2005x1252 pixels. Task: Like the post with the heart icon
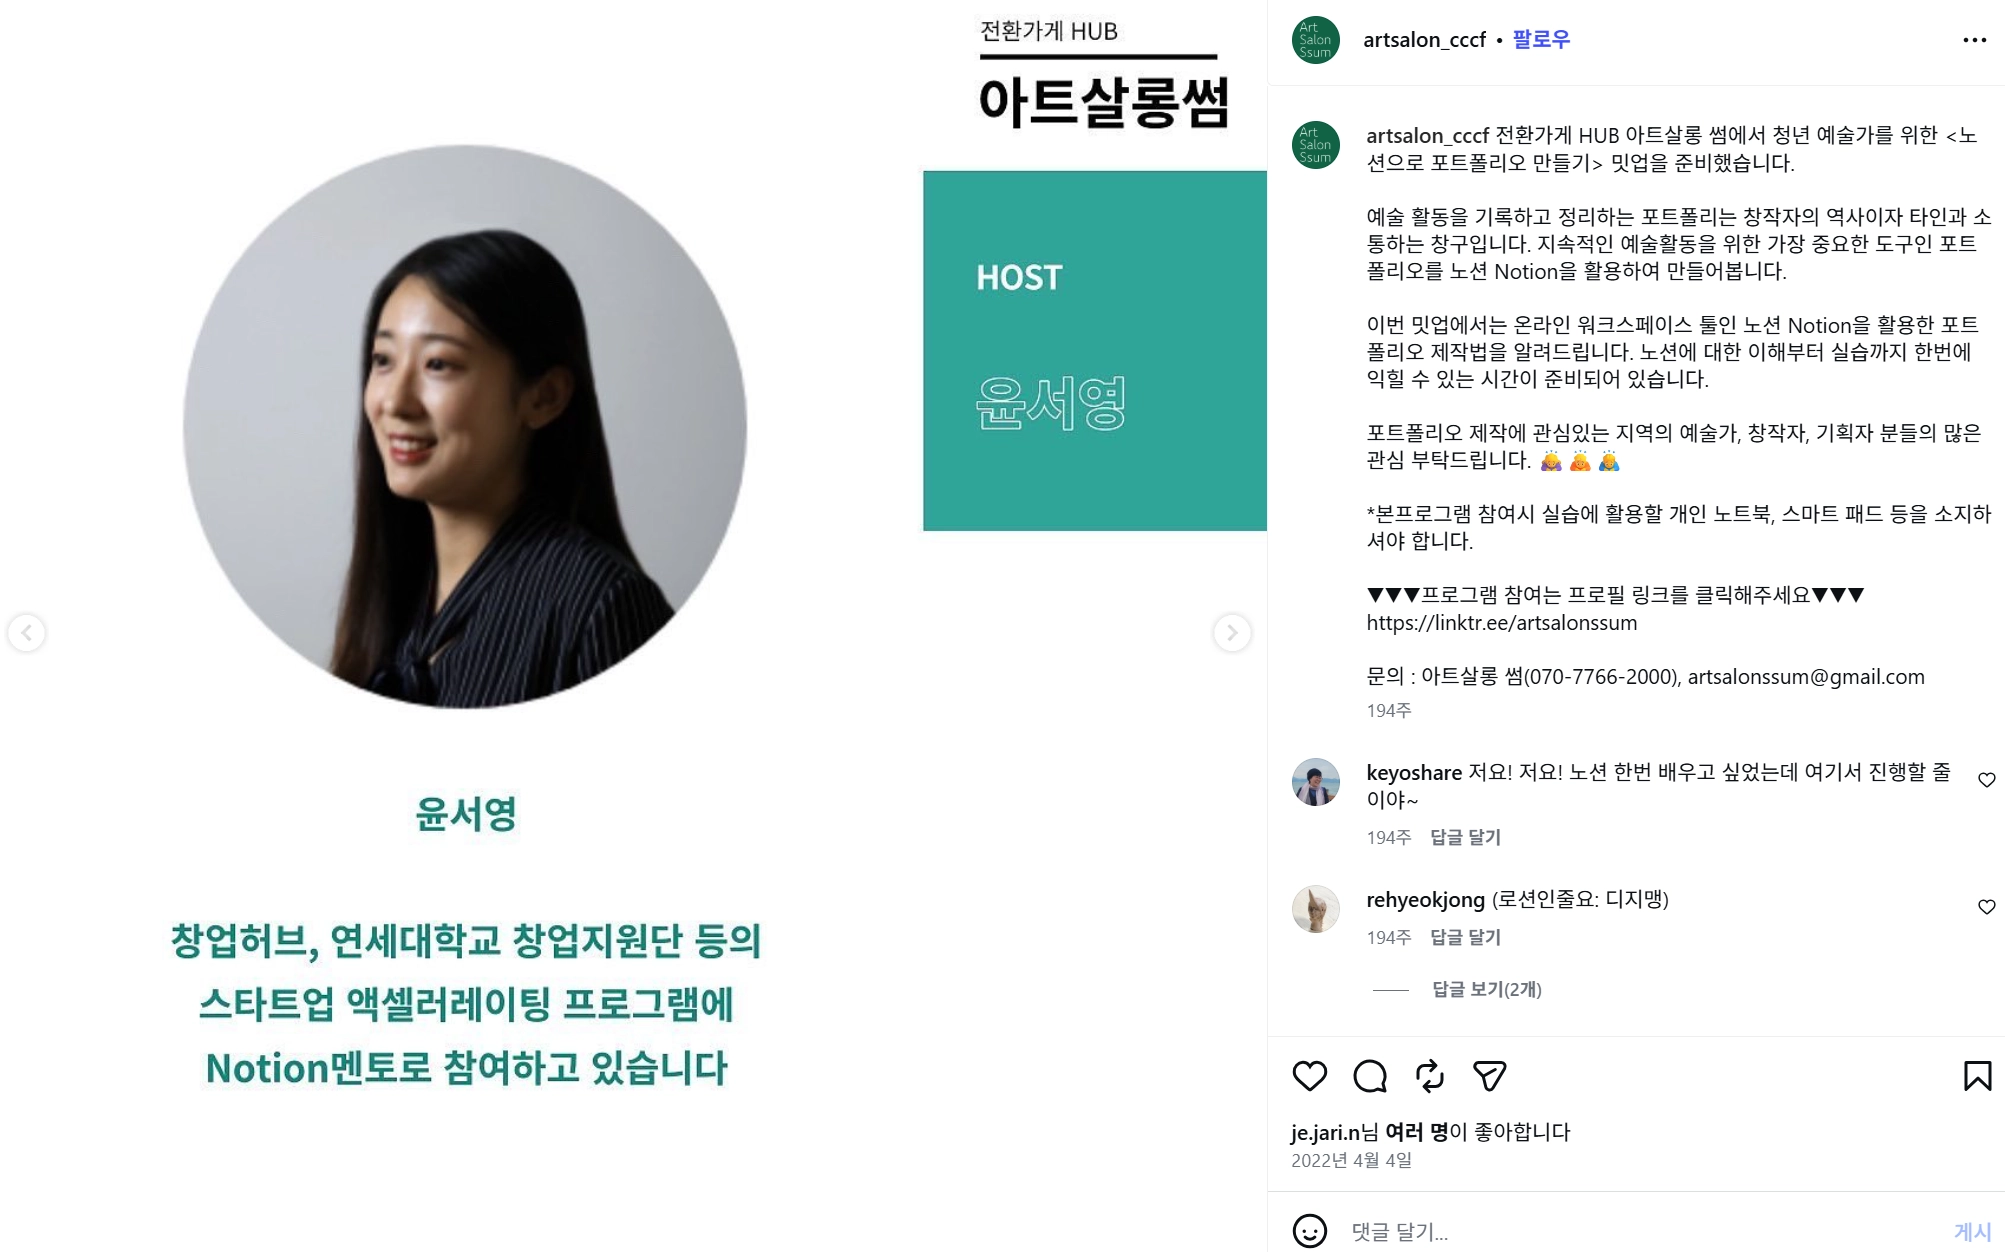pos(1309,1076)
